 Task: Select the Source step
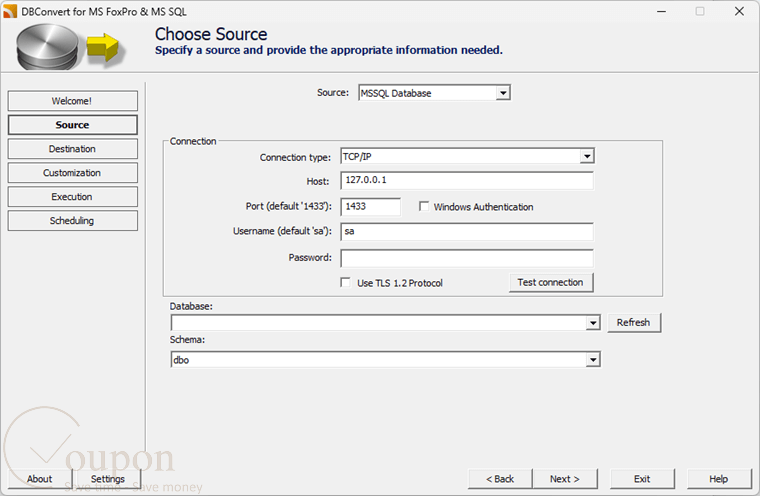[x=72, y=125]
